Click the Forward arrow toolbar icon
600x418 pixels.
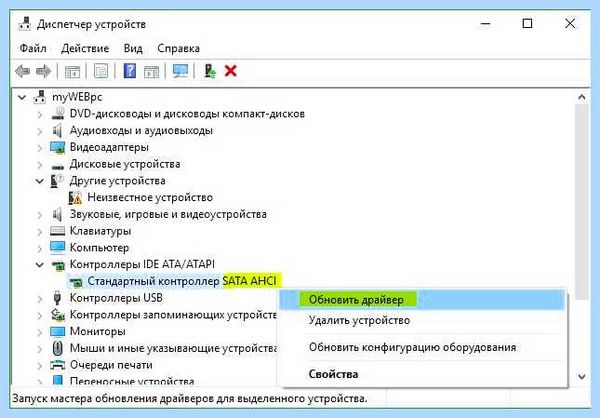(43, 71)
